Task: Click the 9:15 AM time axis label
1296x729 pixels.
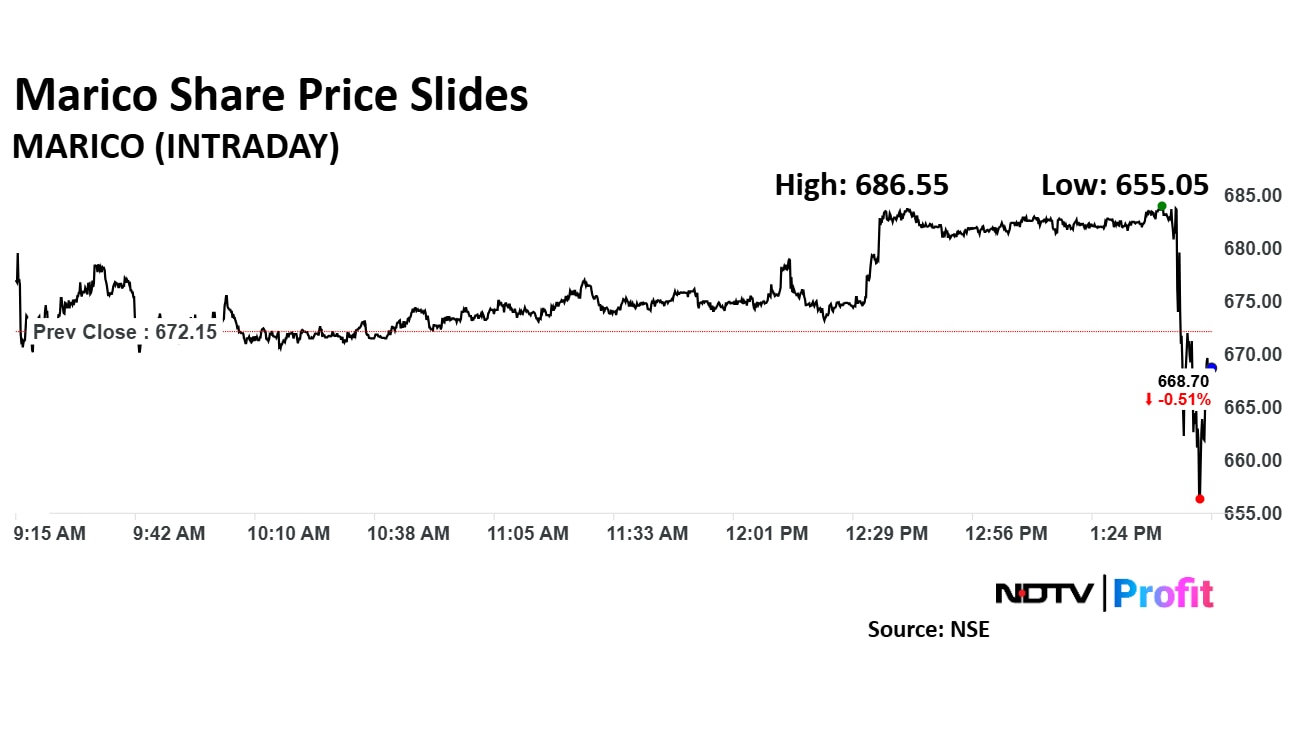Action: pyautogui.click(x=50, y=534)
